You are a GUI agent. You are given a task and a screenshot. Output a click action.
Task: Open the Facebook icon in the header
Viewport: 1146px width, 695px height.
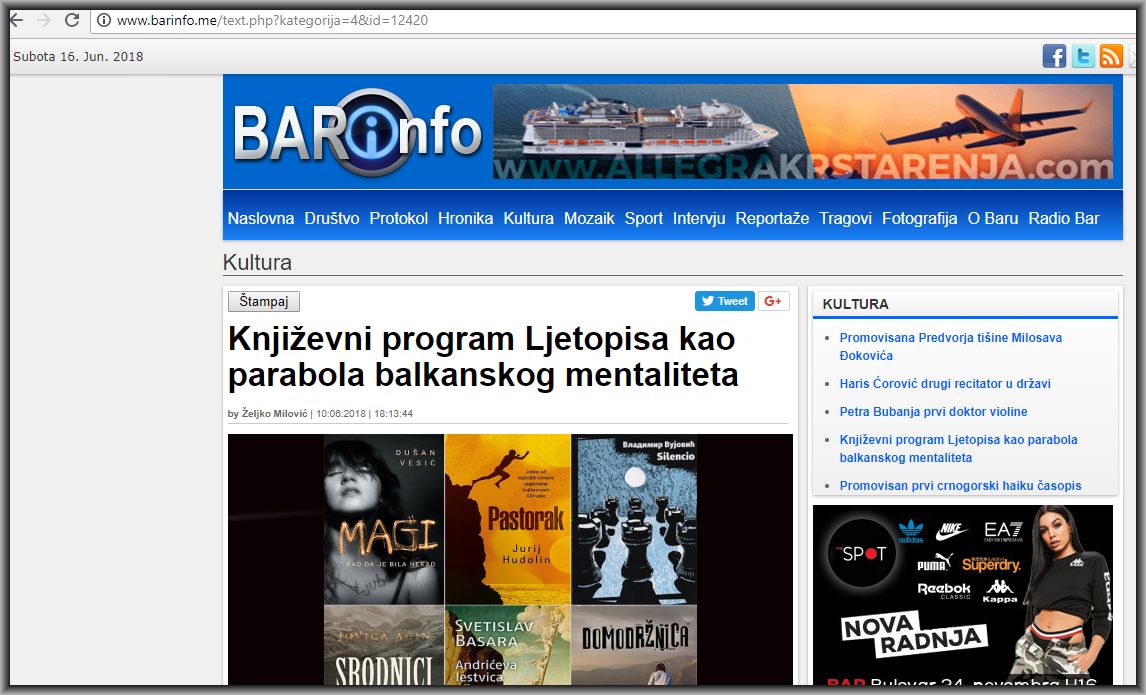pos(1054,56)
